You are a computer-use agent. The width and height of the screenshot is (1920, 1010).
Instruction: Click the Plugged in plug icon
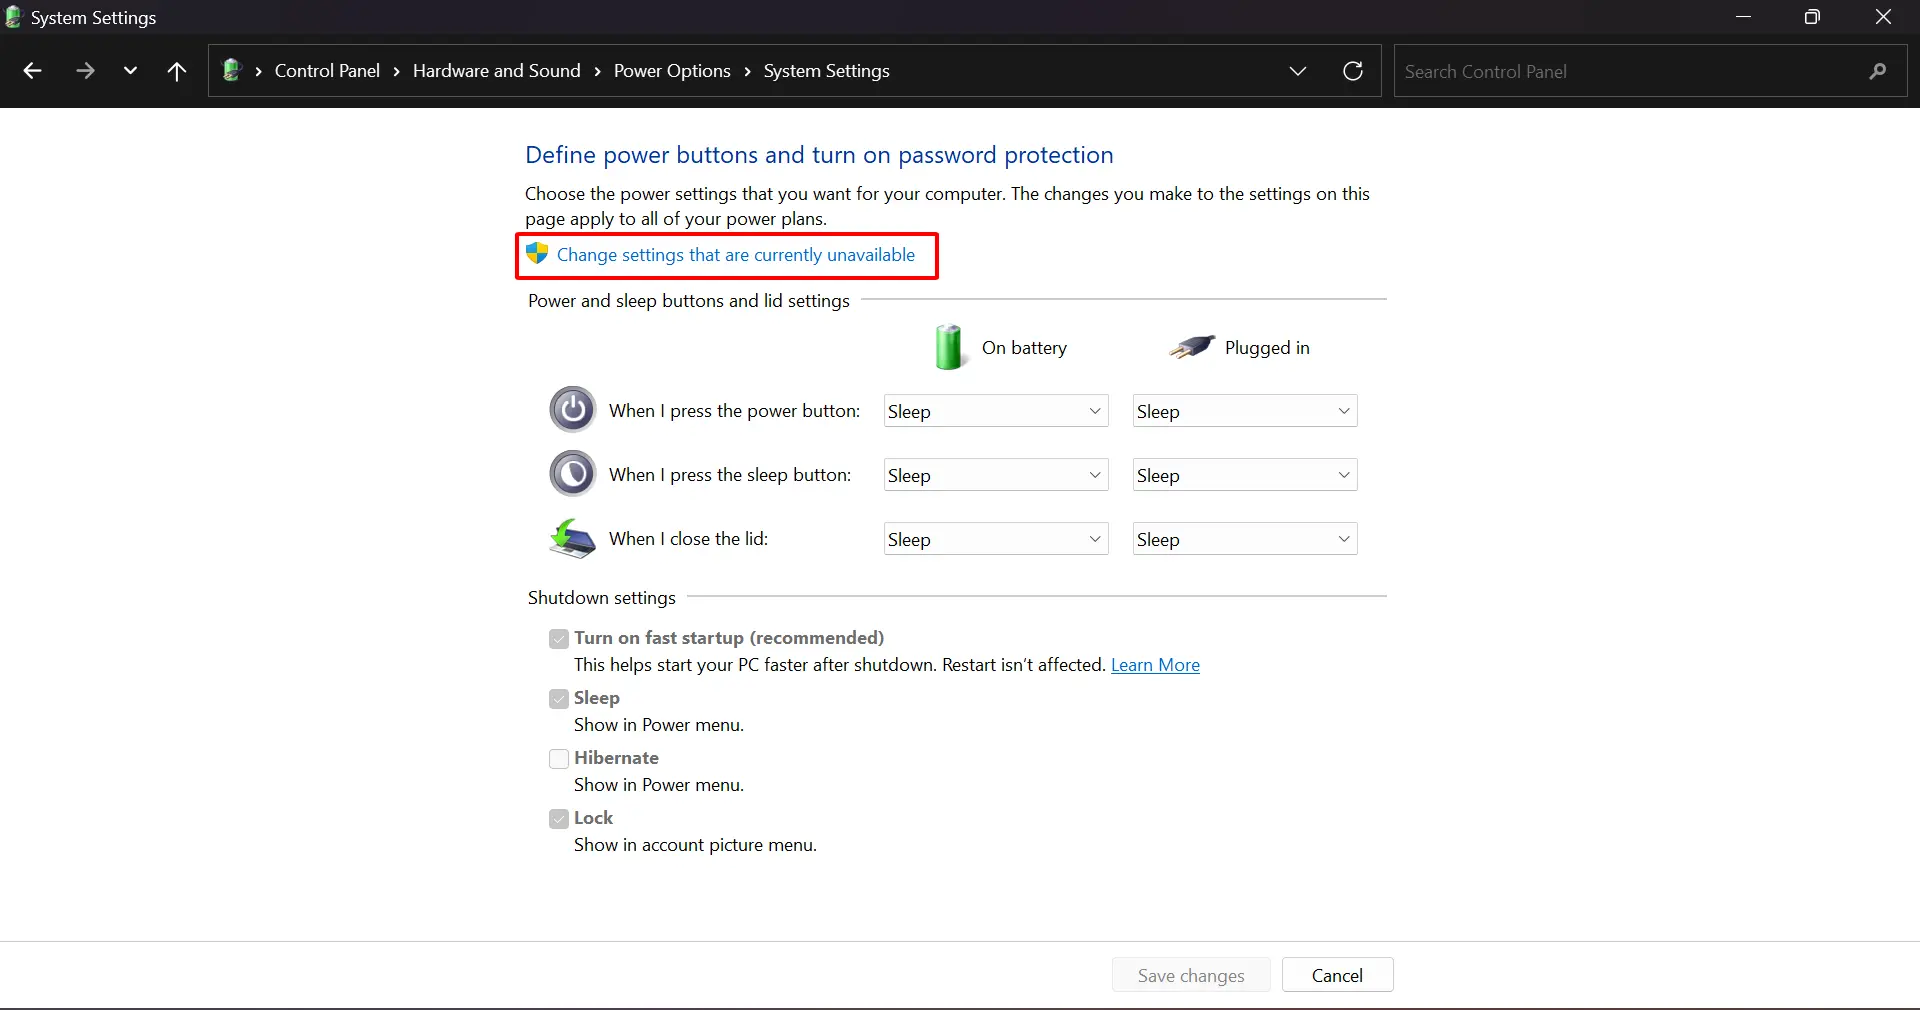[x=1192, y=347]
